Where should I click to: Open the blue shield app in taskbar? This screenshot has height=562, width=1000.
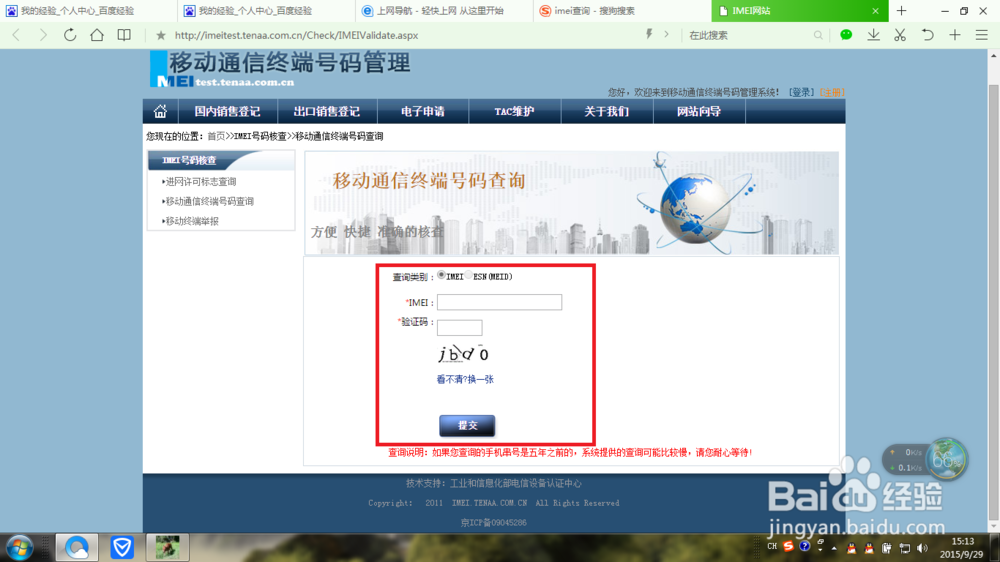click(x=122, y=548)
